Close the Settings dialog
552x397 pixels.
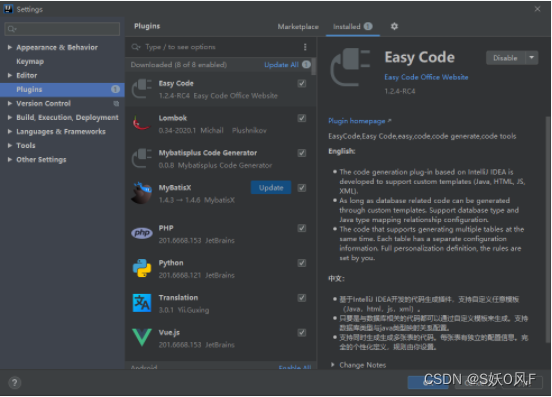click(x=537, y=9)
